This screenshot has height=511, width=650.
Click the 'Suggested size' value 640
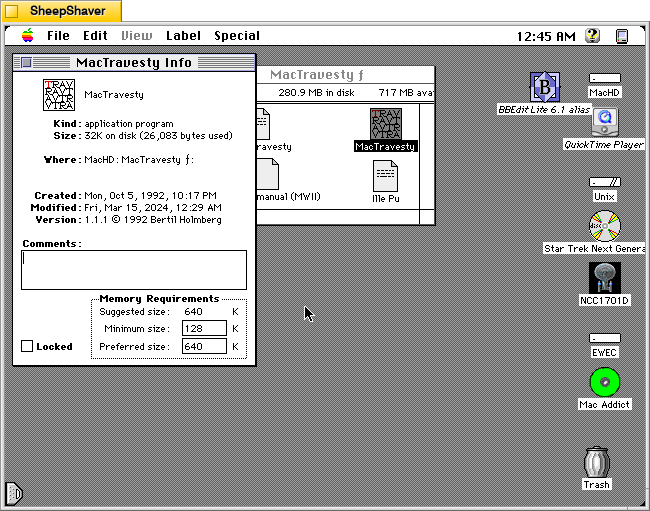click(194, 312)
